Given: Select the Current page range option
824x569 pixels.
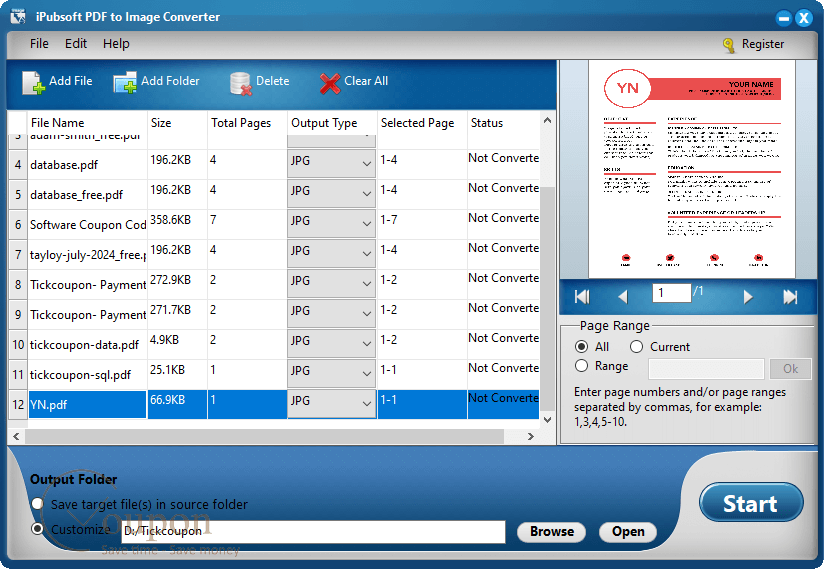Looking at the screenshot, I should (x=636, y=347).
